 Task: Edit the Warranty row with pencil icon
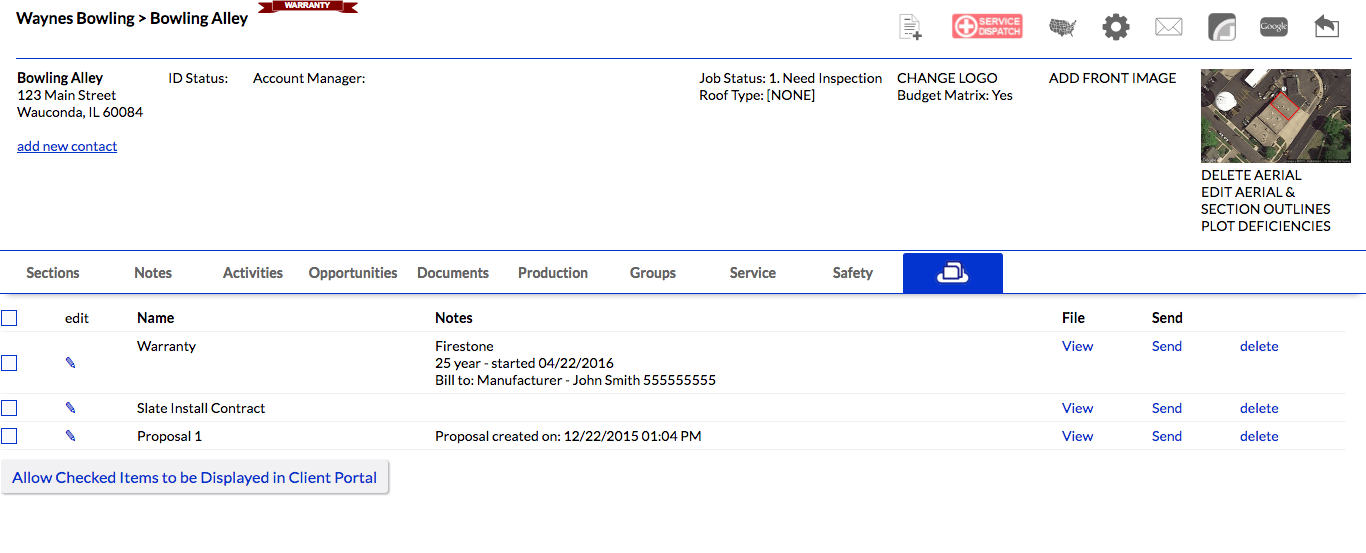[x=70, y=363]
